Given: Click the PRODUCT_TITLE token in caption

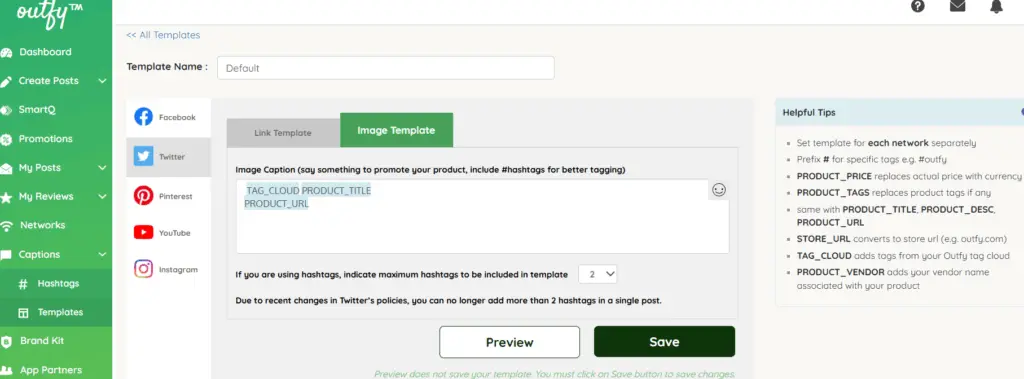Looking at the screenshot, I should click(x=336, y=191).
